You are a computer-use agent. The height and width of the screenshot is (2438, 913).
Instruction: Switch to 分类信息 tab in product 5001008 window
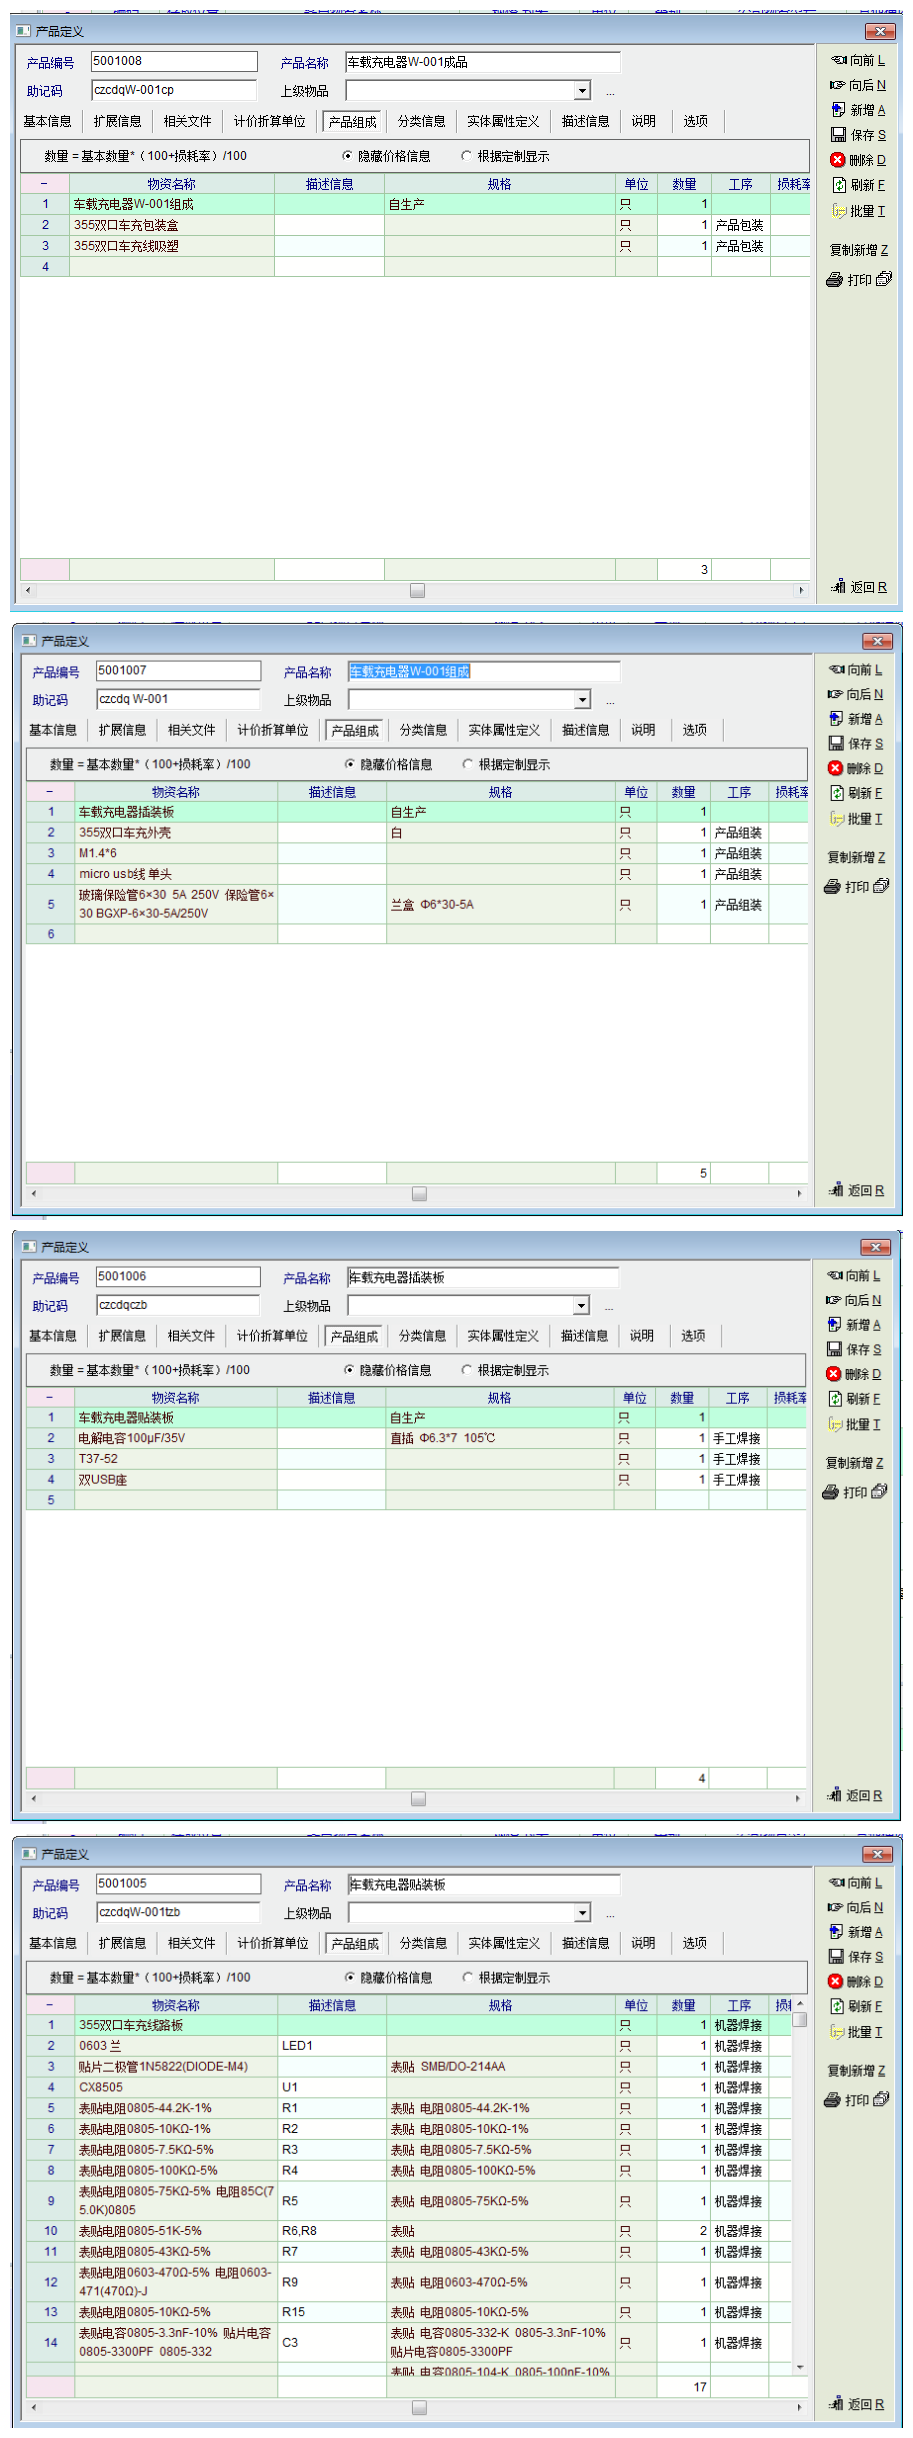coord(421,122)
